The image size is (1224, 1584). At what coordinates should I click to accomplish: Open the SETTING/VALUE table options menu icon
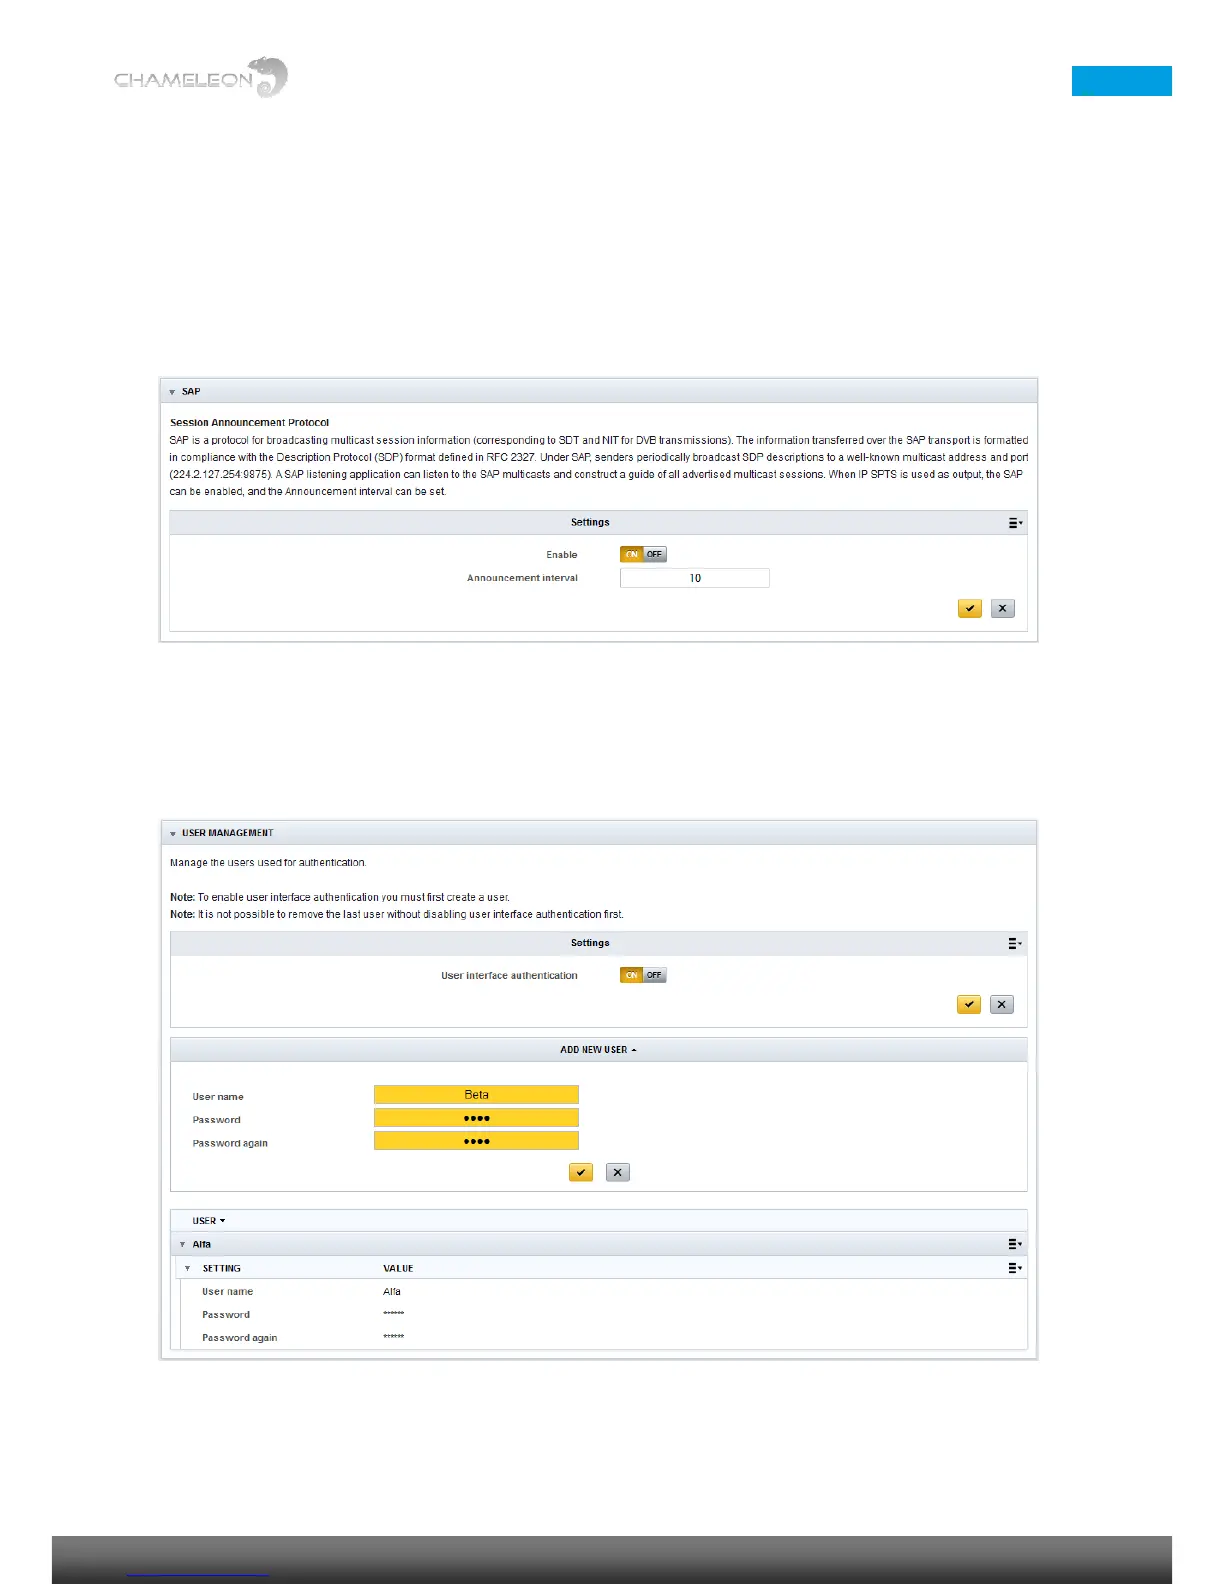[1015, 1268]
